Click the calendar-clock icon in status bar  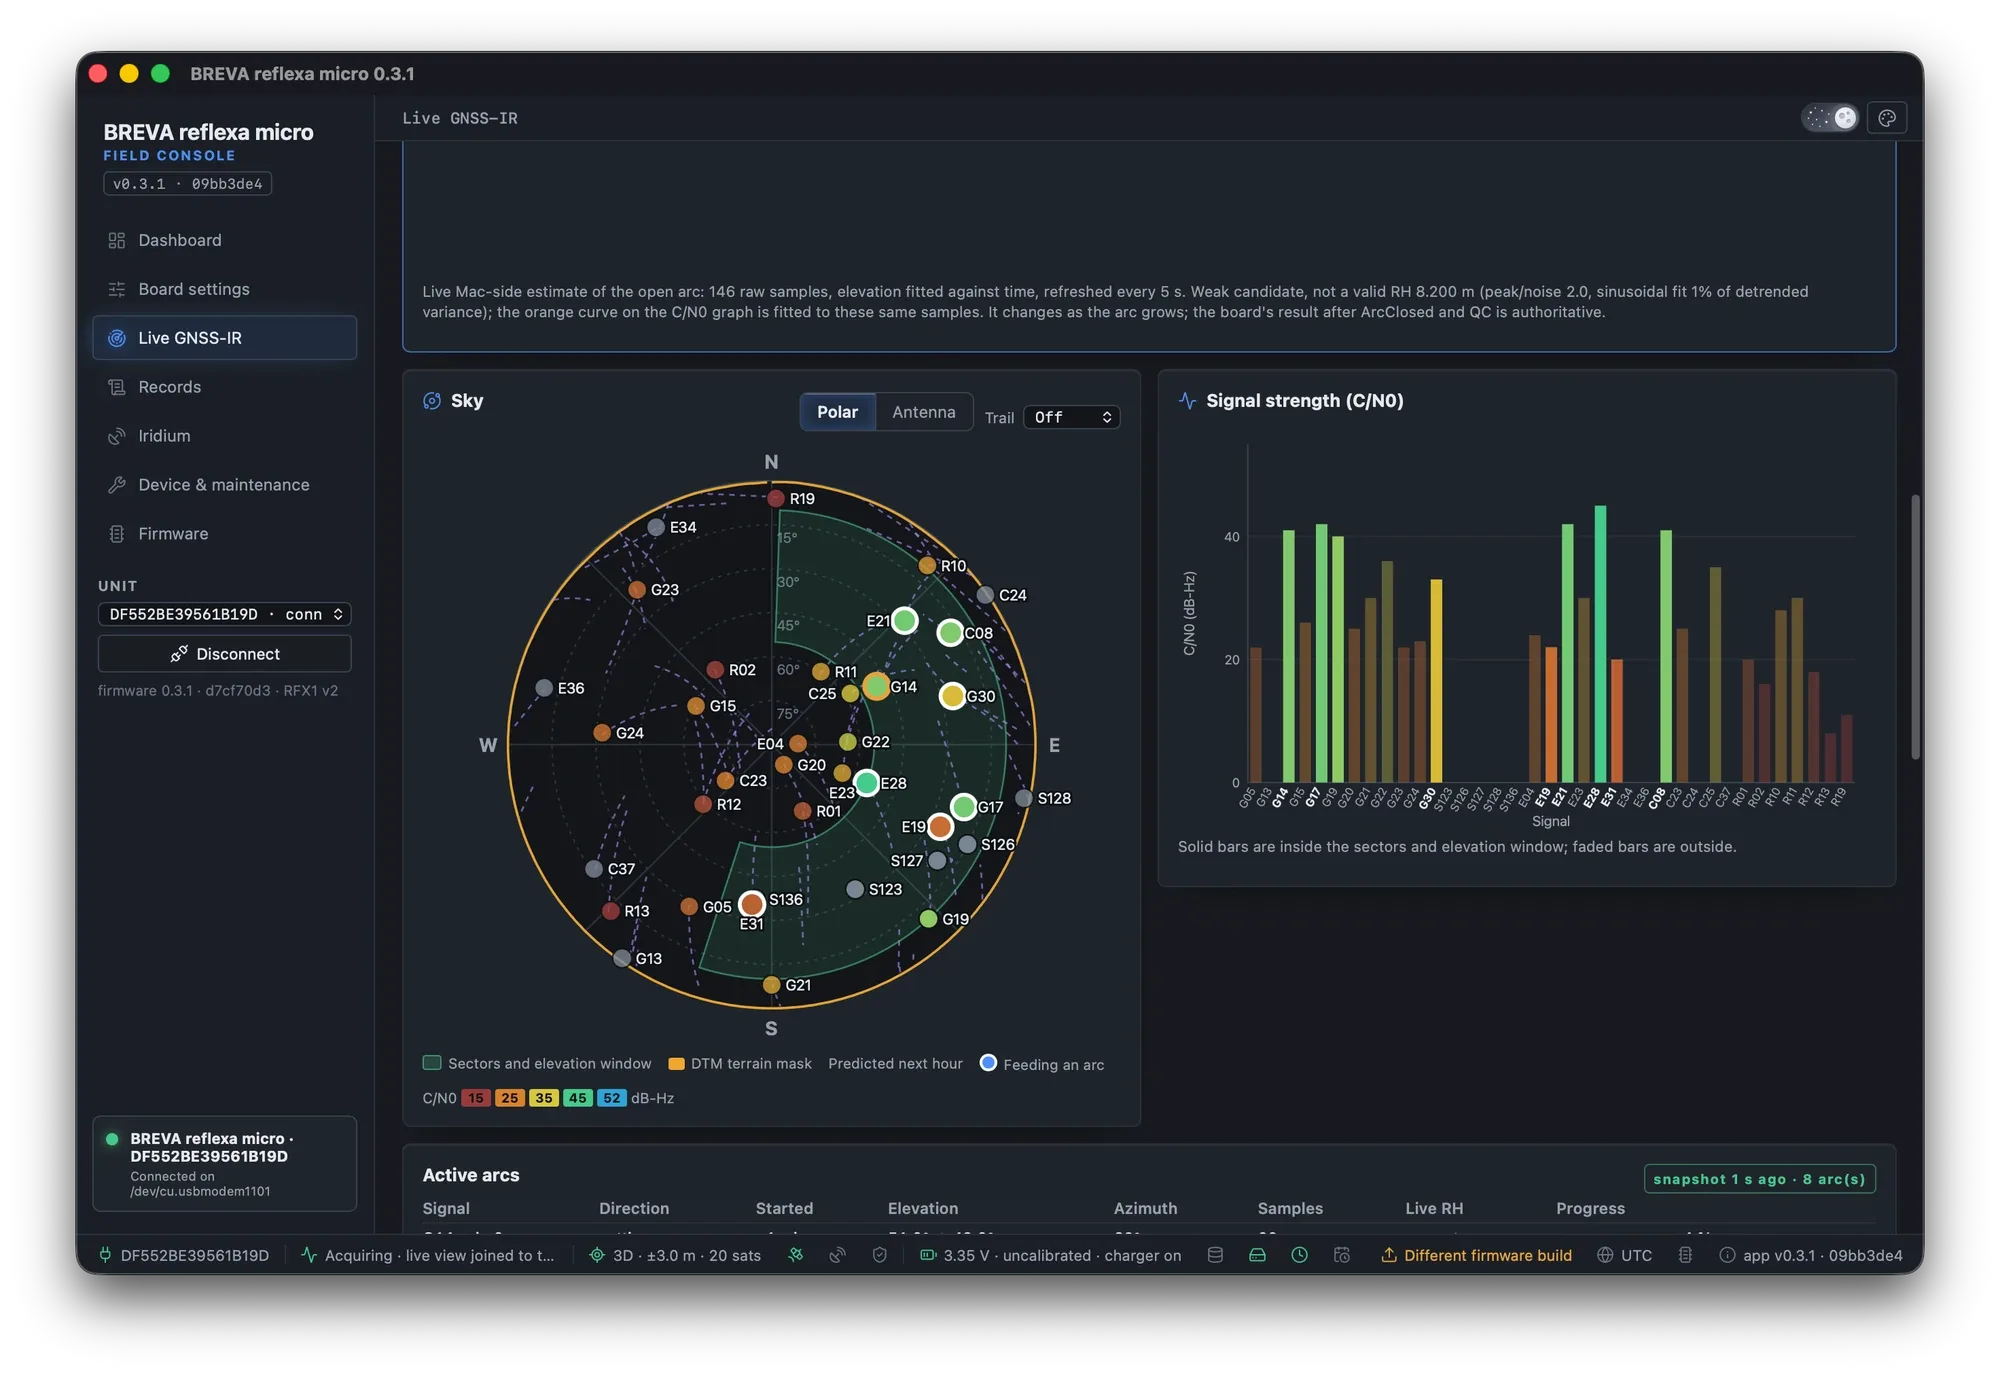tap(1342, 1255)
